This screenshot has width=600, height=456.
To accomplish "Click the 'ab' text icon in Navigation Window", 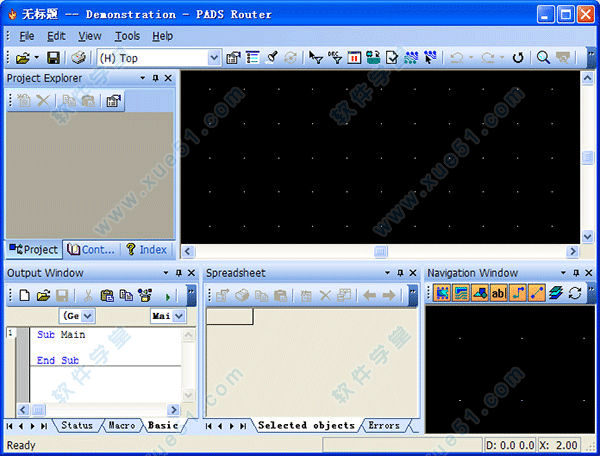I will point(499,293).
